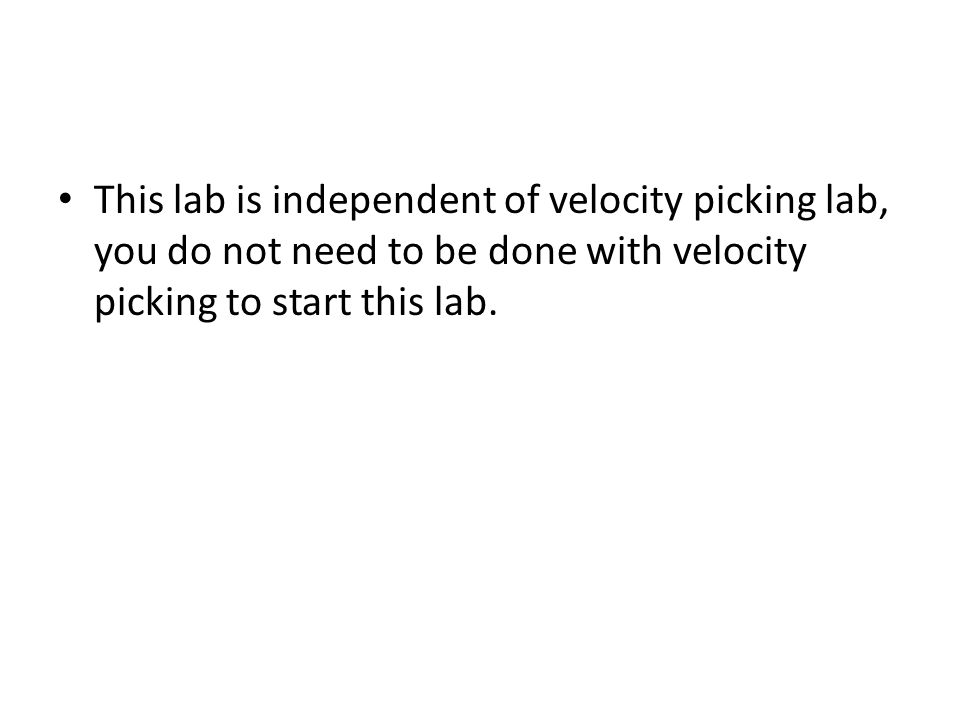Image resolution: width=960 pixels, height=720 pixels.
Task: Click lowercase "this" in the third line
Action: [x=392, y=302]
